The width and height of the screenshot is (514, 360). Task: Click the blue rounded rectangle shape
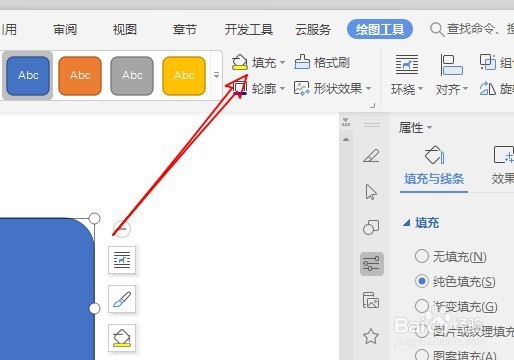pos(47,289)
